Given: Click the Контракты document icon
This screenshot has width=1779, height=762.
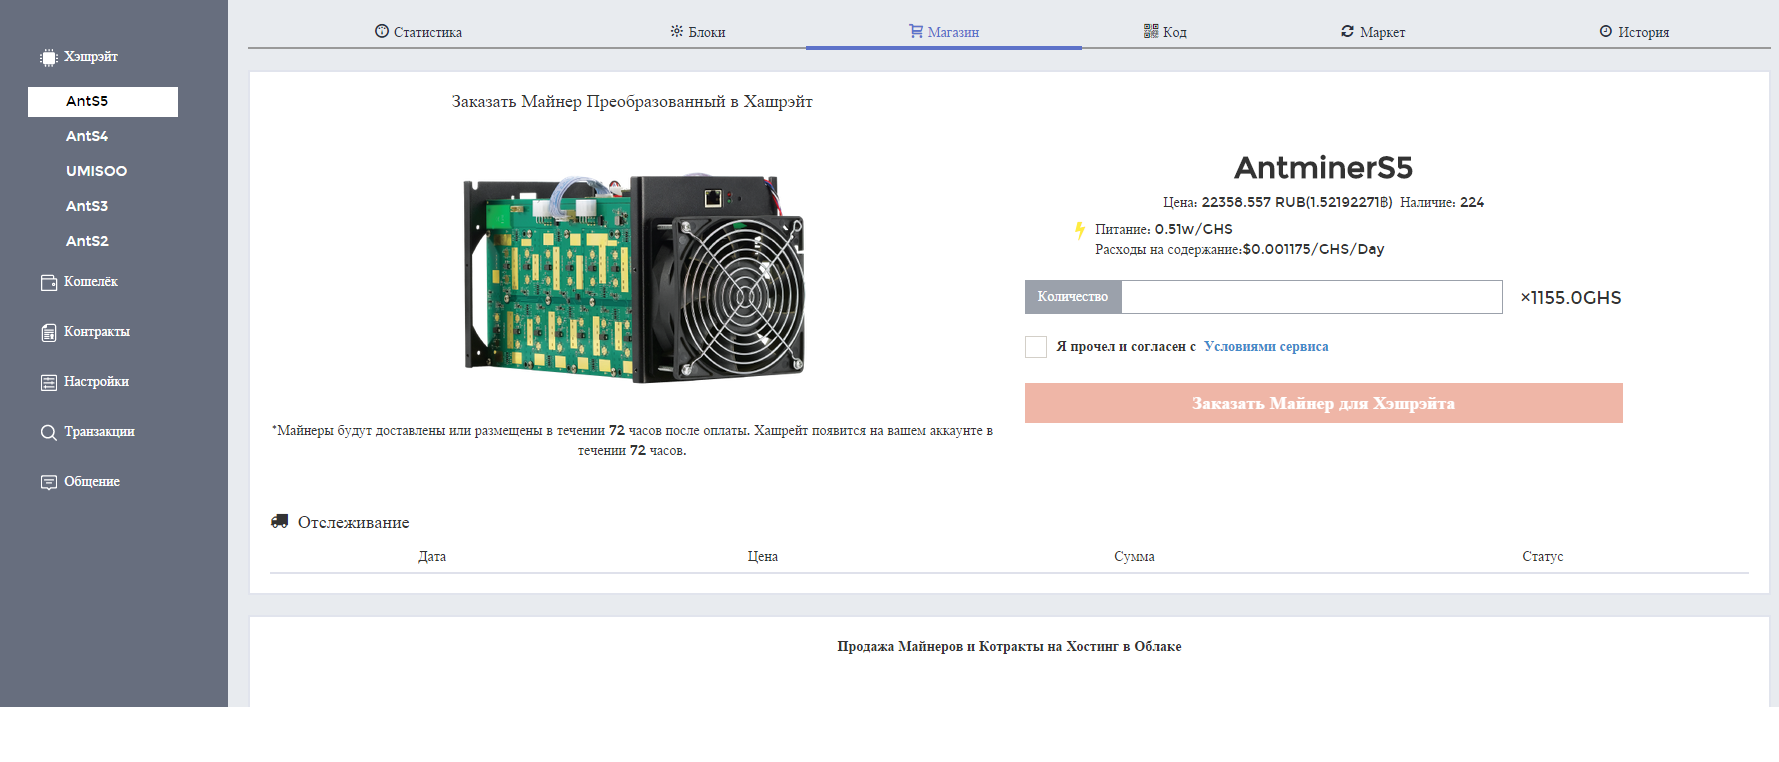Looking at the screenshot, I should (48, 333).
